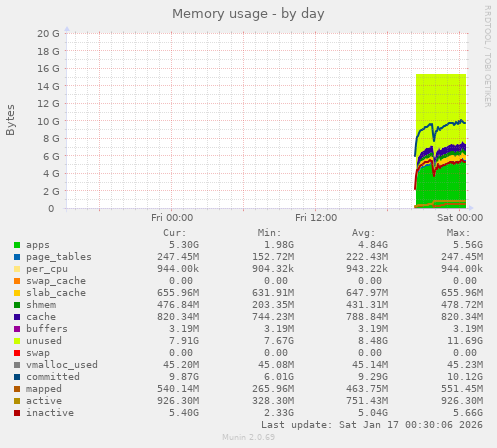Click unused maximum value 11.69G
The height and width of the screenshot is (448, 497).
coord(465,341)
